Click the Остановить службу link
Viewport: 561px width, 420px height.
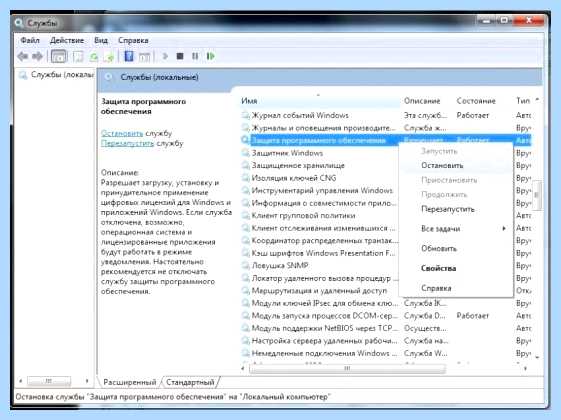122,133
